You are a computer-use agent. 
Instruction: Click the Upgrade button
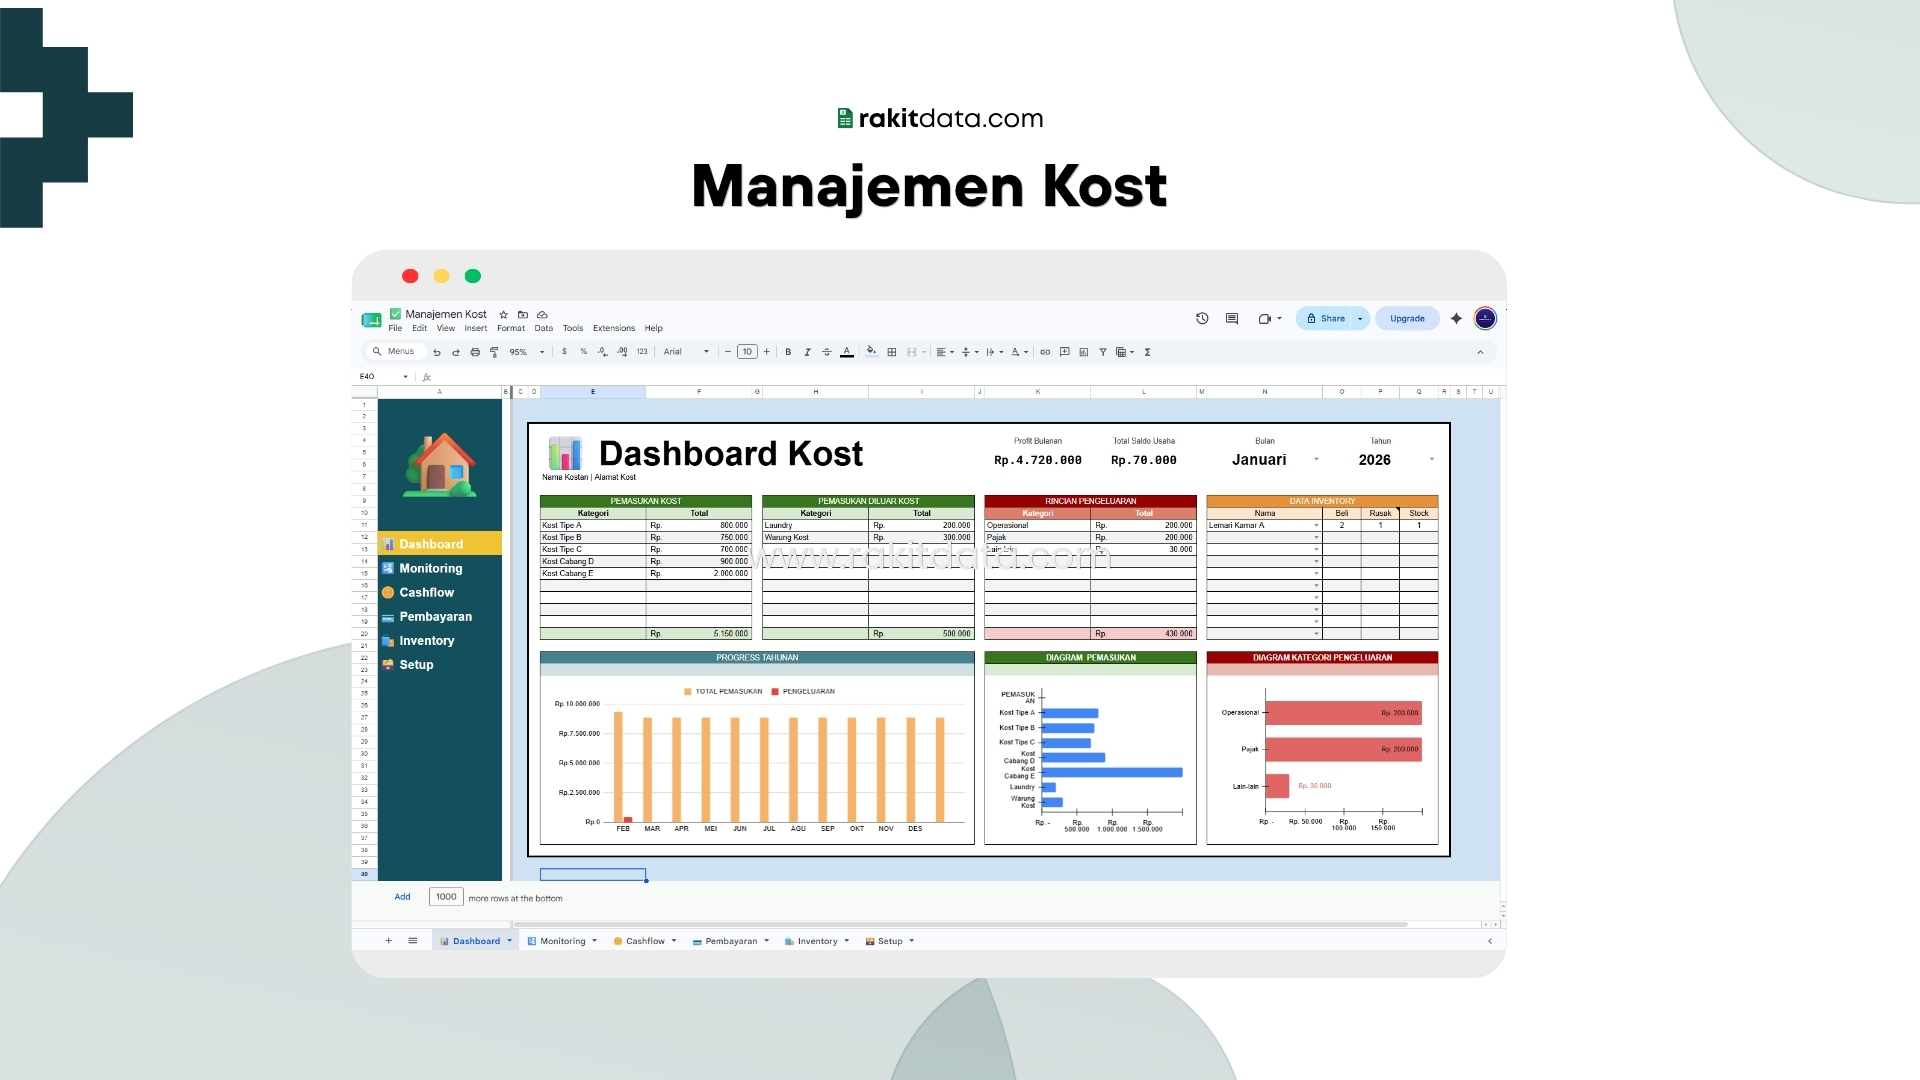[1407, 318]
